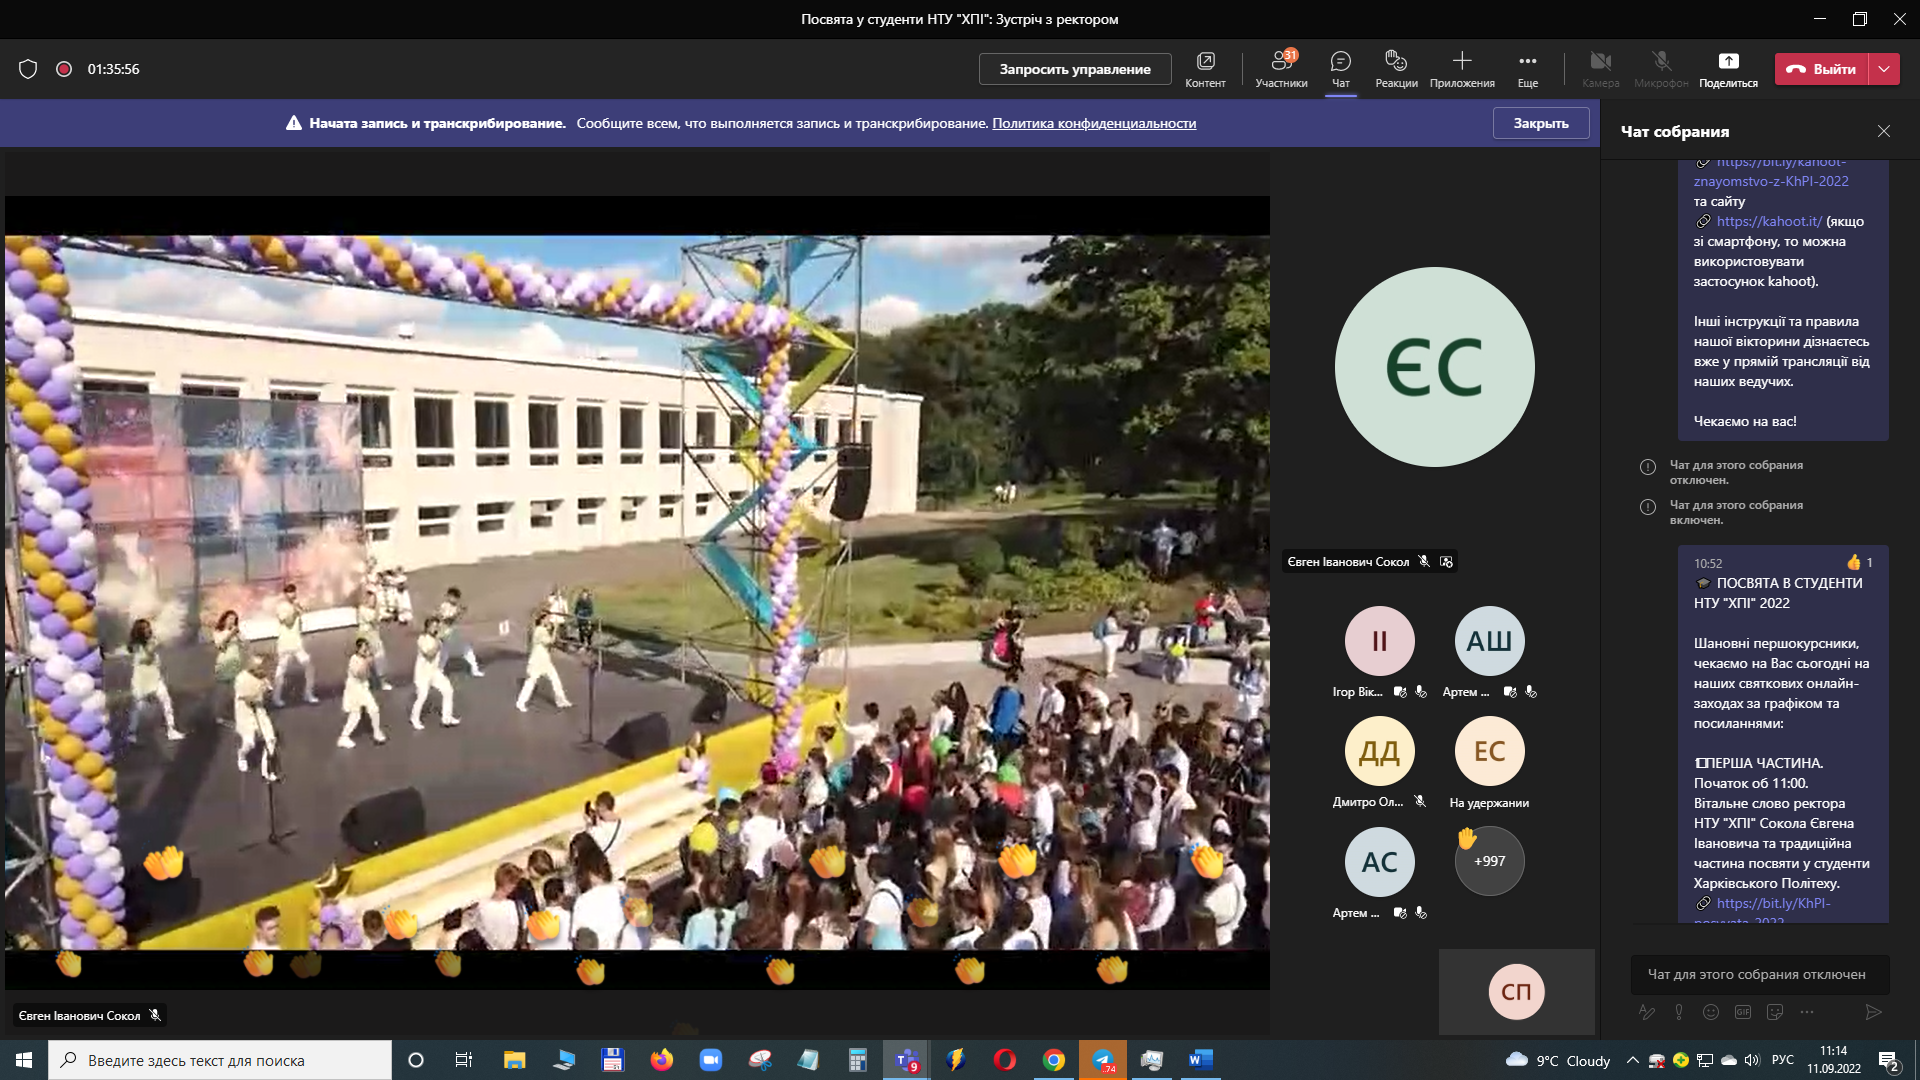Close the banner with Закрыть button
Screen dimensions: 1920x1080
(1540, 123)
